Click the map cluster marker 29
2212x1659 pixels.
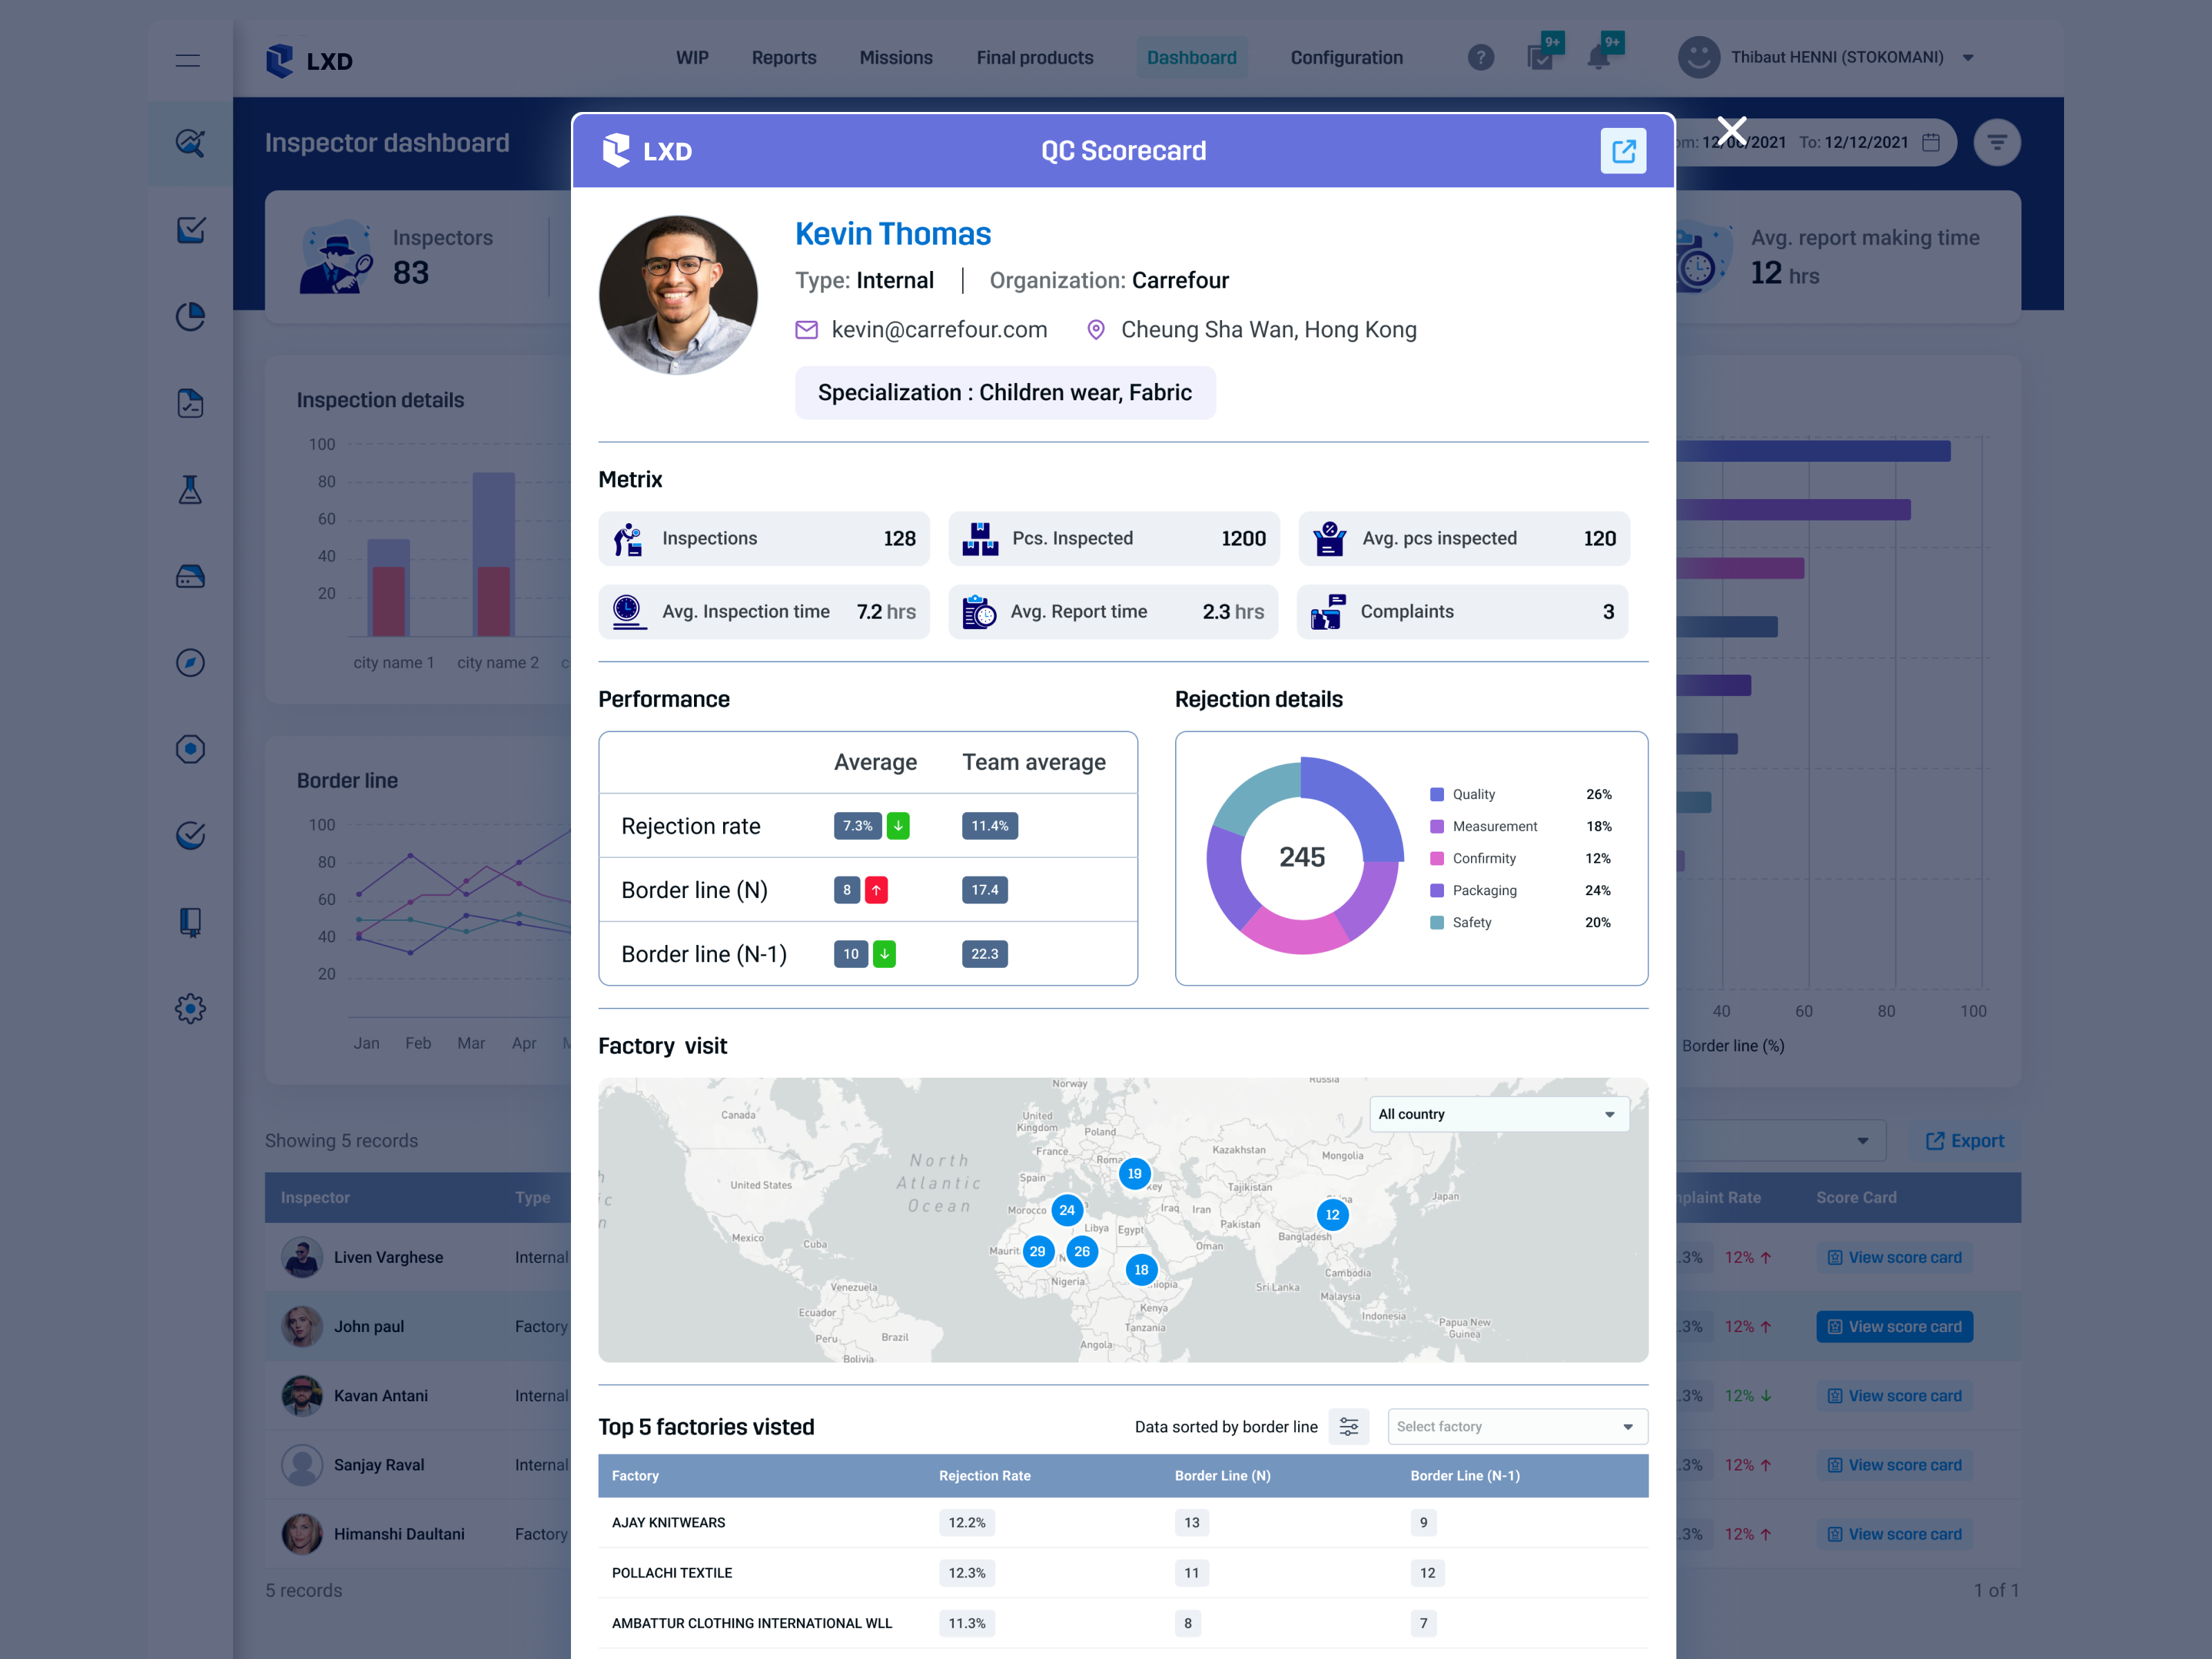coord(1038,1251)
